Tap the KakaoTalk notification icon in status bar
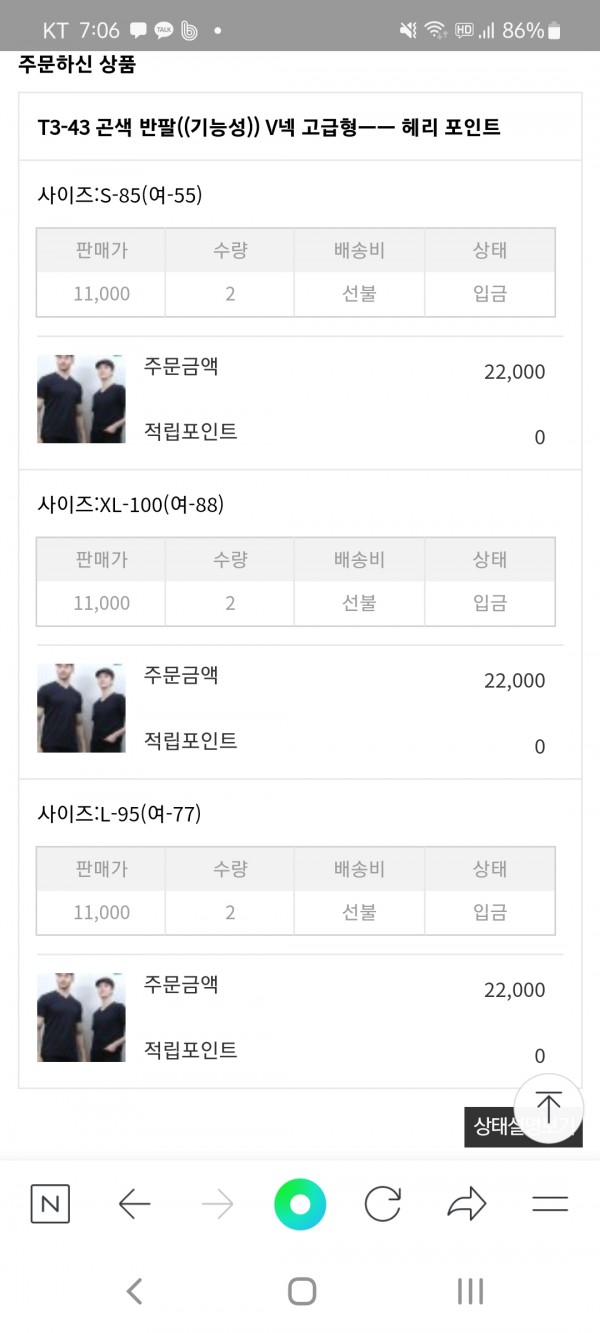This screenshot has height=1333, width=600. point(163,30)
